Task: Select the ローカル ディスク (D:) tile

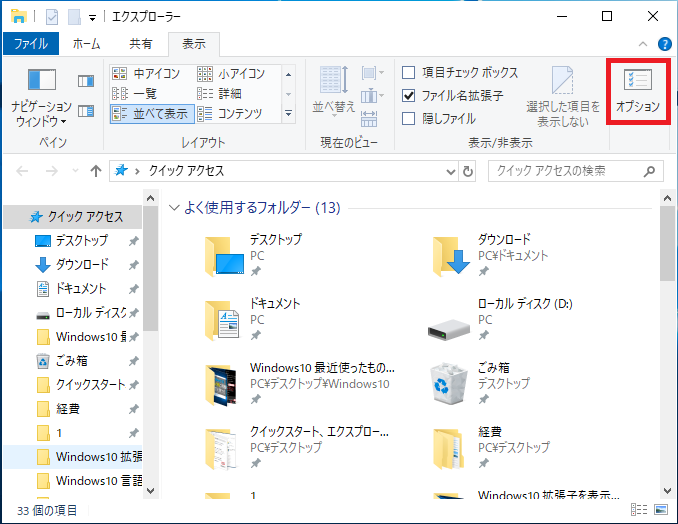Action: pyautogui.click(x=502, y=319)
